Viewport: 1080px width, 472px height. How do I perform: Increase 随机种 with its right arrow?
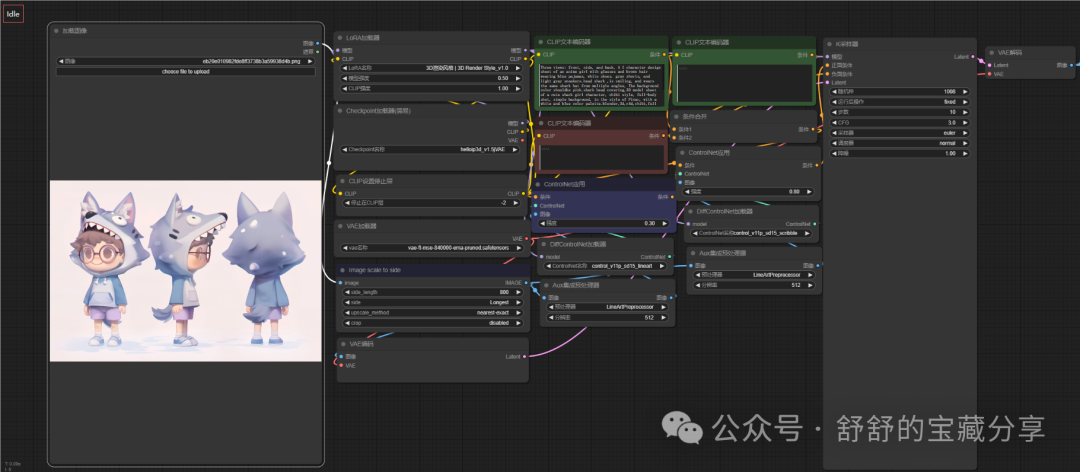point(965,91)
